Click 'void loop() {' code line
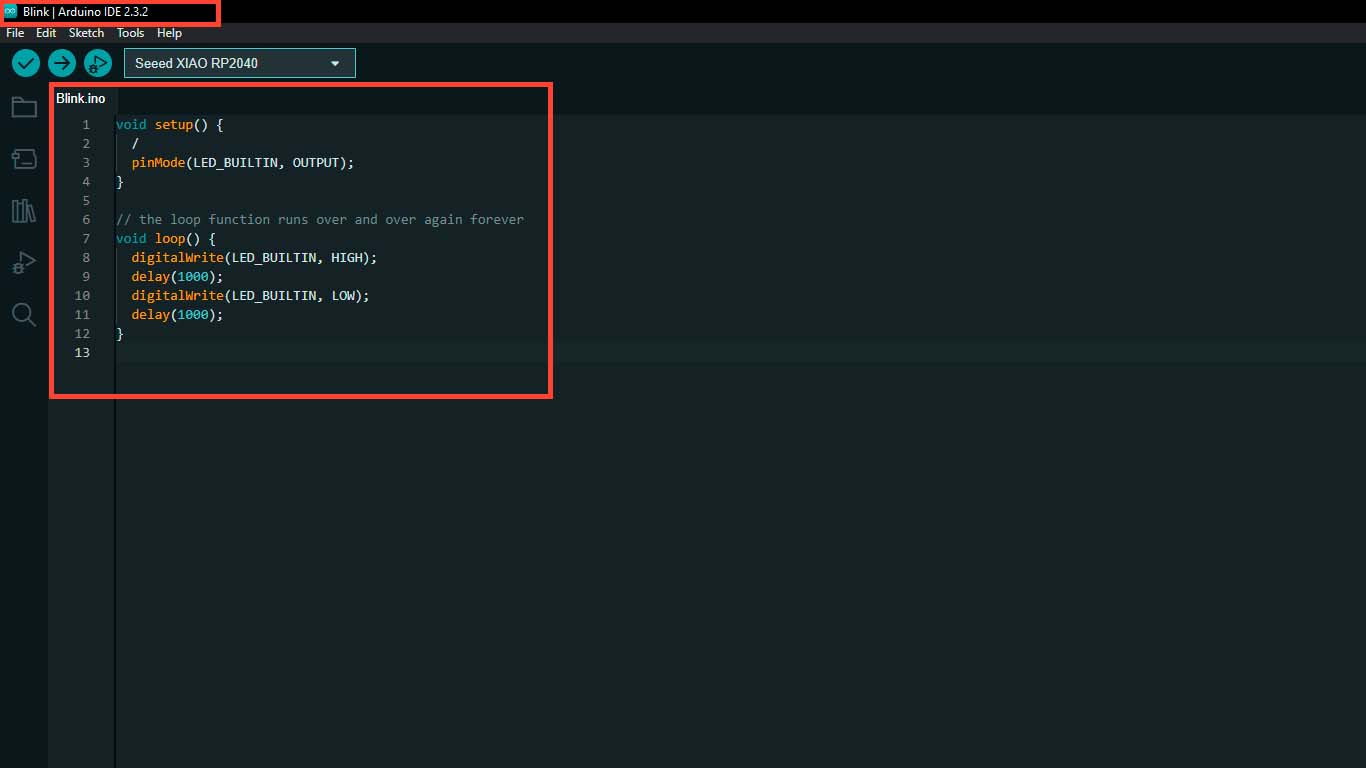Image resolution: width=1366 pixels, height=768 pixels. [x=166, y=239]
